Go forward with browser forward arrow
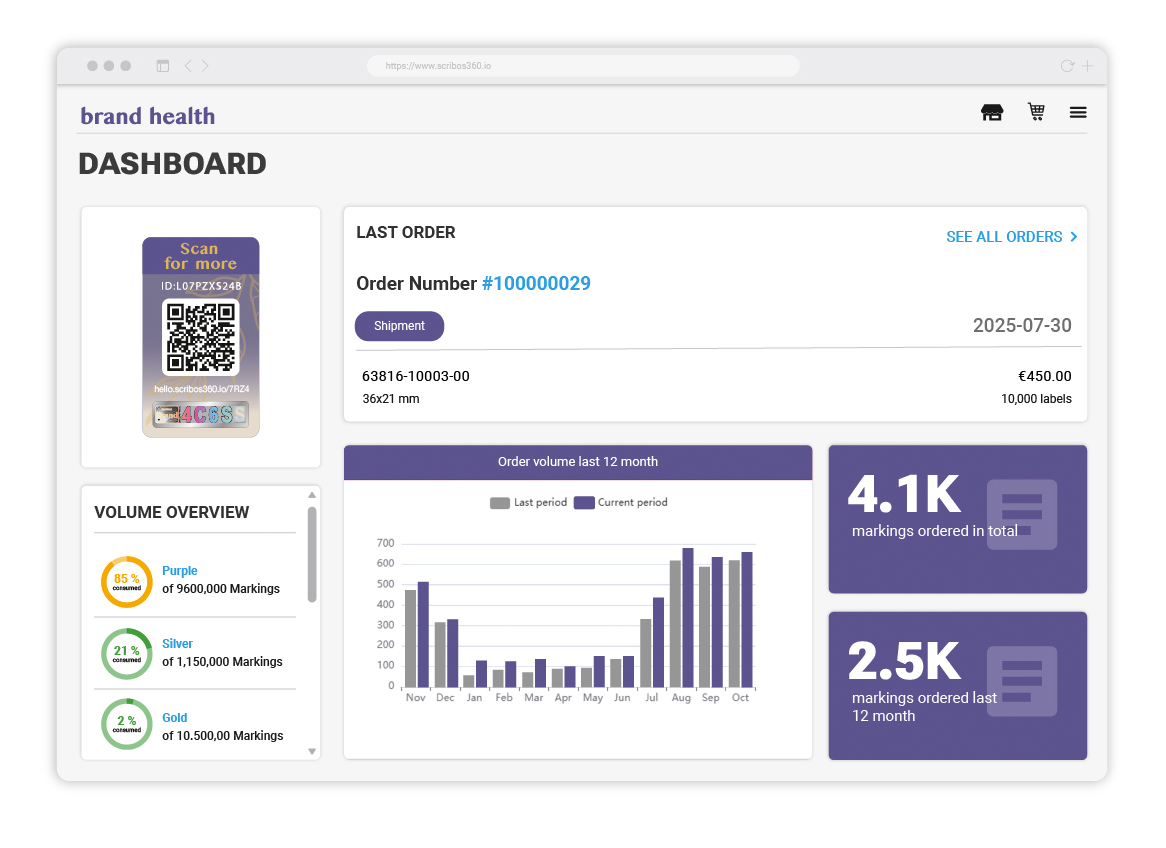Image resolution: width=1166 pixels, height=848 pixels. click(205, 66)
